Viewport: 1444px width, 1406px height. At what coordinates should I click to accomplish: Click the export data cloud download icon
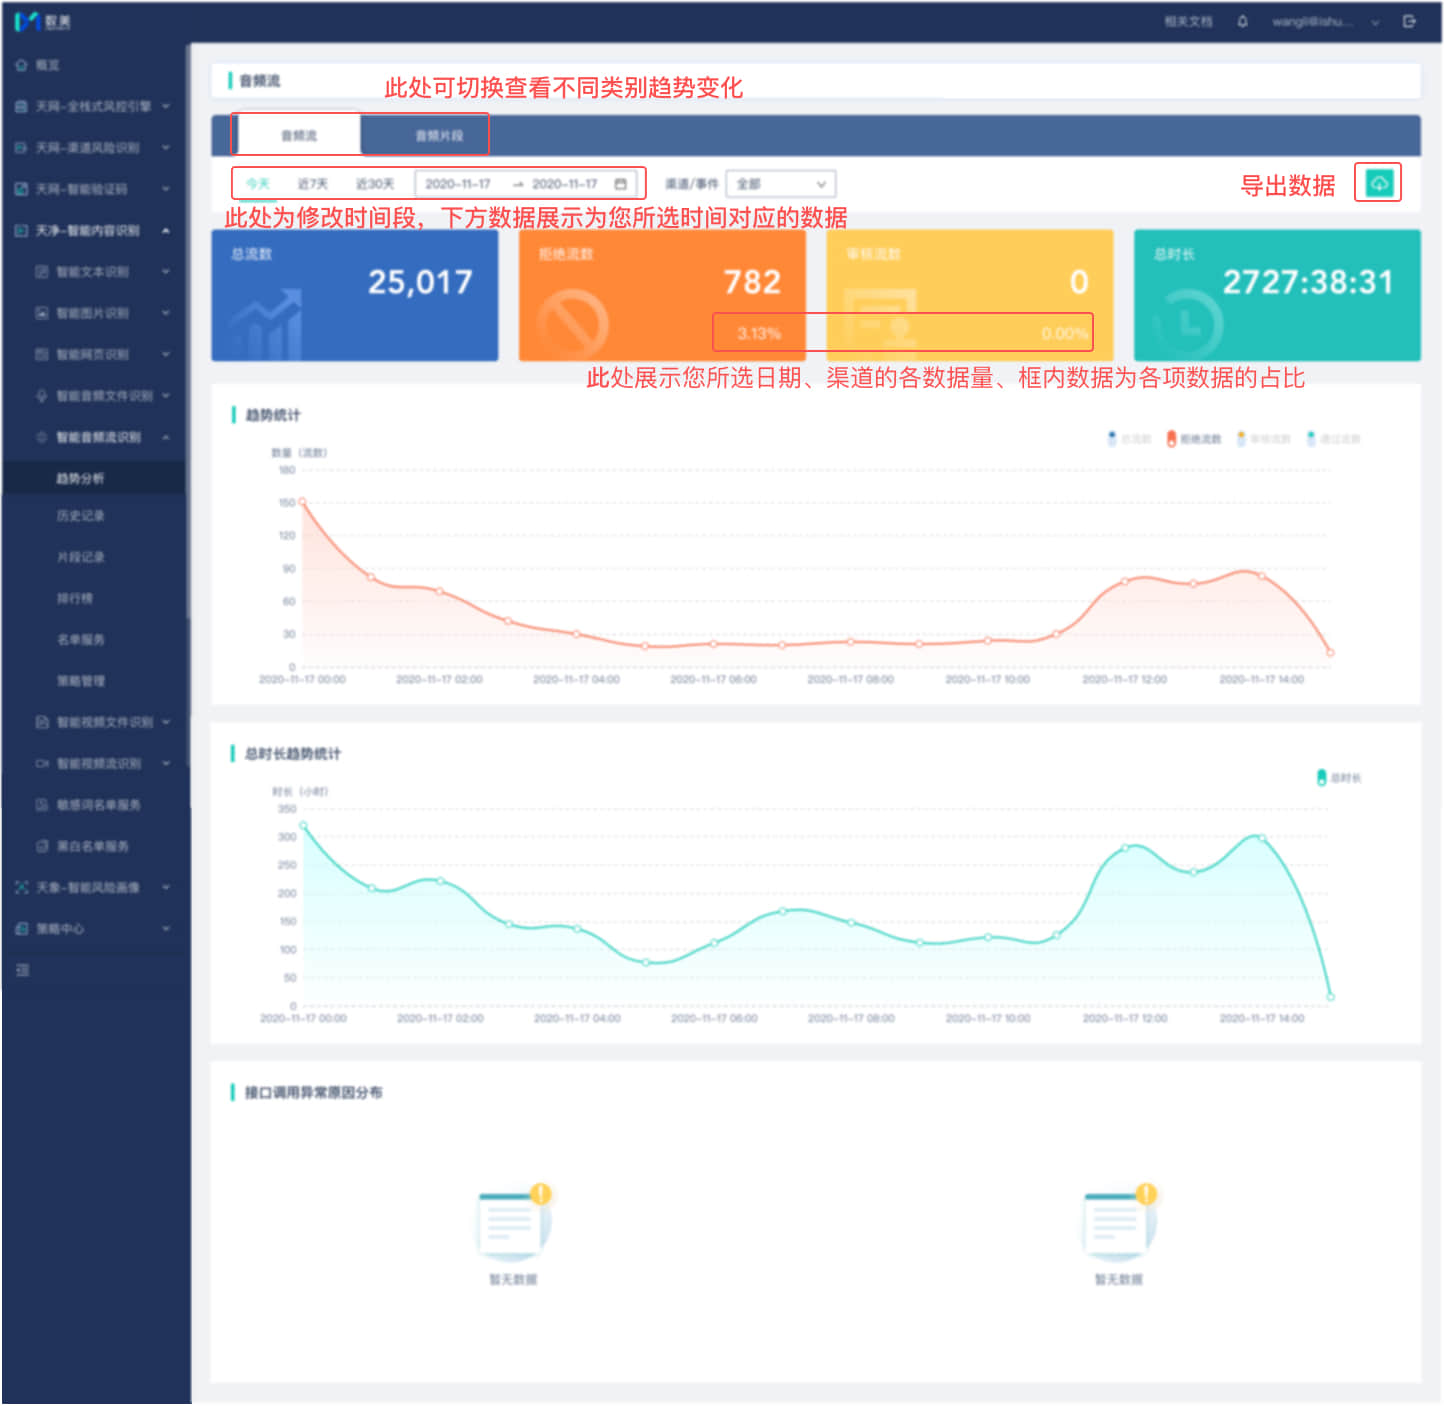click(1379, 183)
